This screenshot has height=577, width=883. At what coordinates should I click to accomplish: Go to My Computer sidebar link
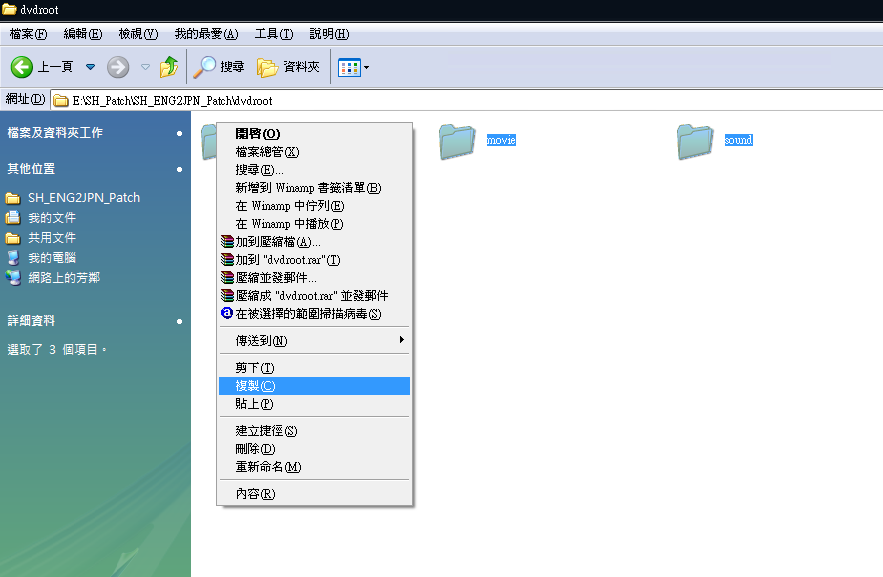click(52, 258)
